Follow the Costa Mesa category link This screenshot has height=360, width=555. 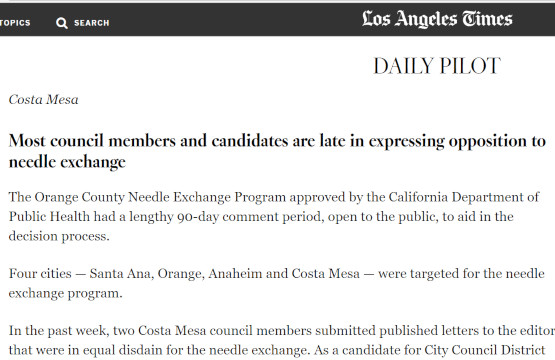[x=44, y=99]
